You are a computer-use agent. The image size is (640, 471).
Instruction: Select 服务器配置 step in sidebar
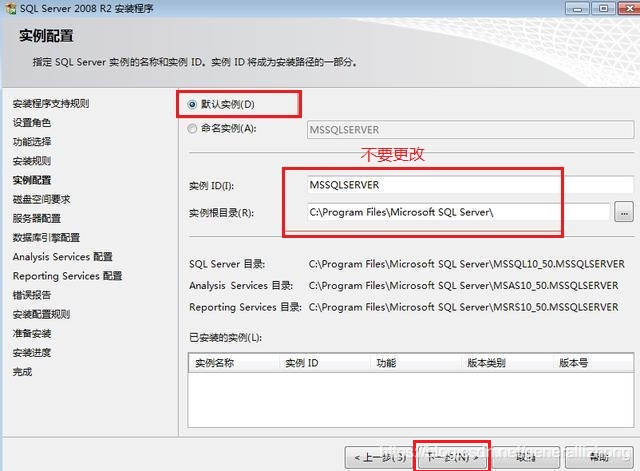[36, 218]
